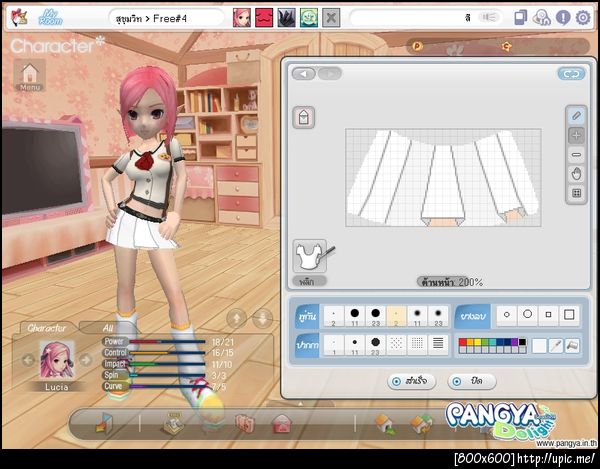Open the red mailbox icon

point(282,424)
